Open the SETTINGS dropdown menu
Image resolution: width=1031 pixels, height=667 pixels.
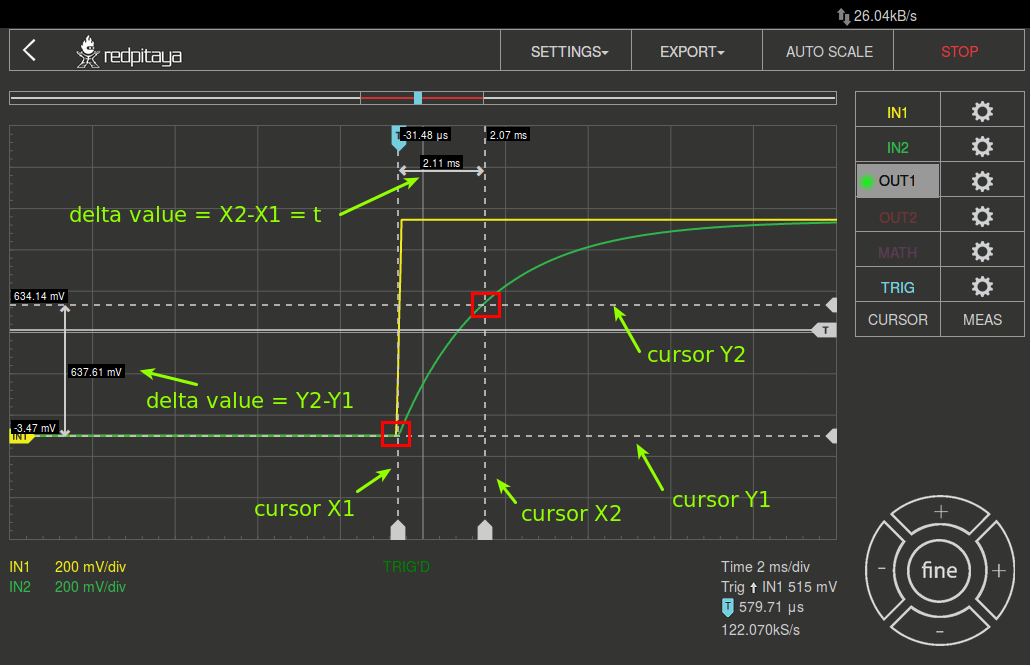point(569,51)
